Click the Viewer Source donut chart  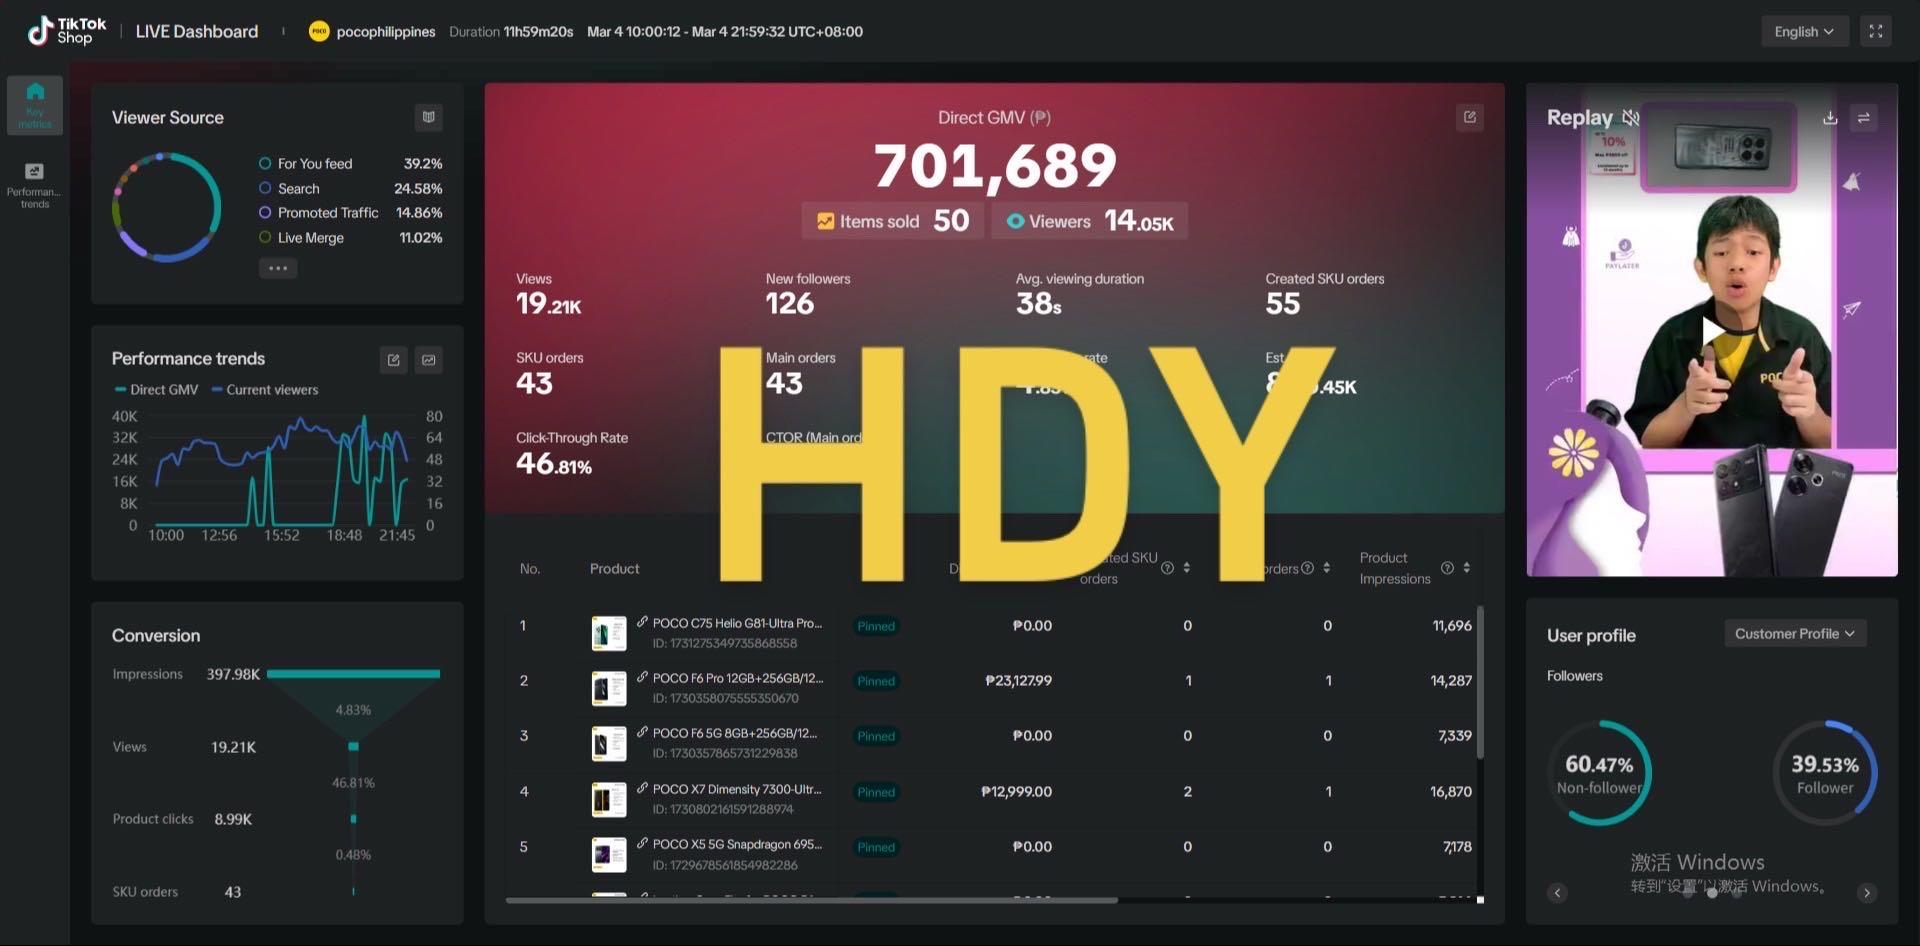[167, 207]
